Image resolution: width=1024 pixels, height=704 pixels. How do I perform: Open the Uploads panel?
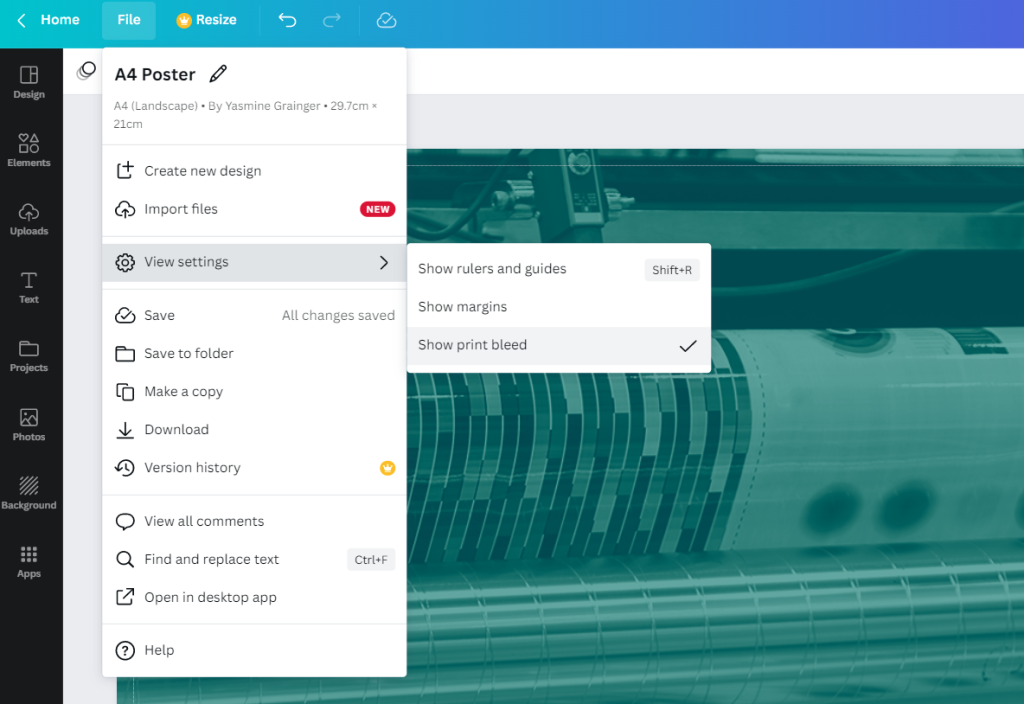[29, 219]
